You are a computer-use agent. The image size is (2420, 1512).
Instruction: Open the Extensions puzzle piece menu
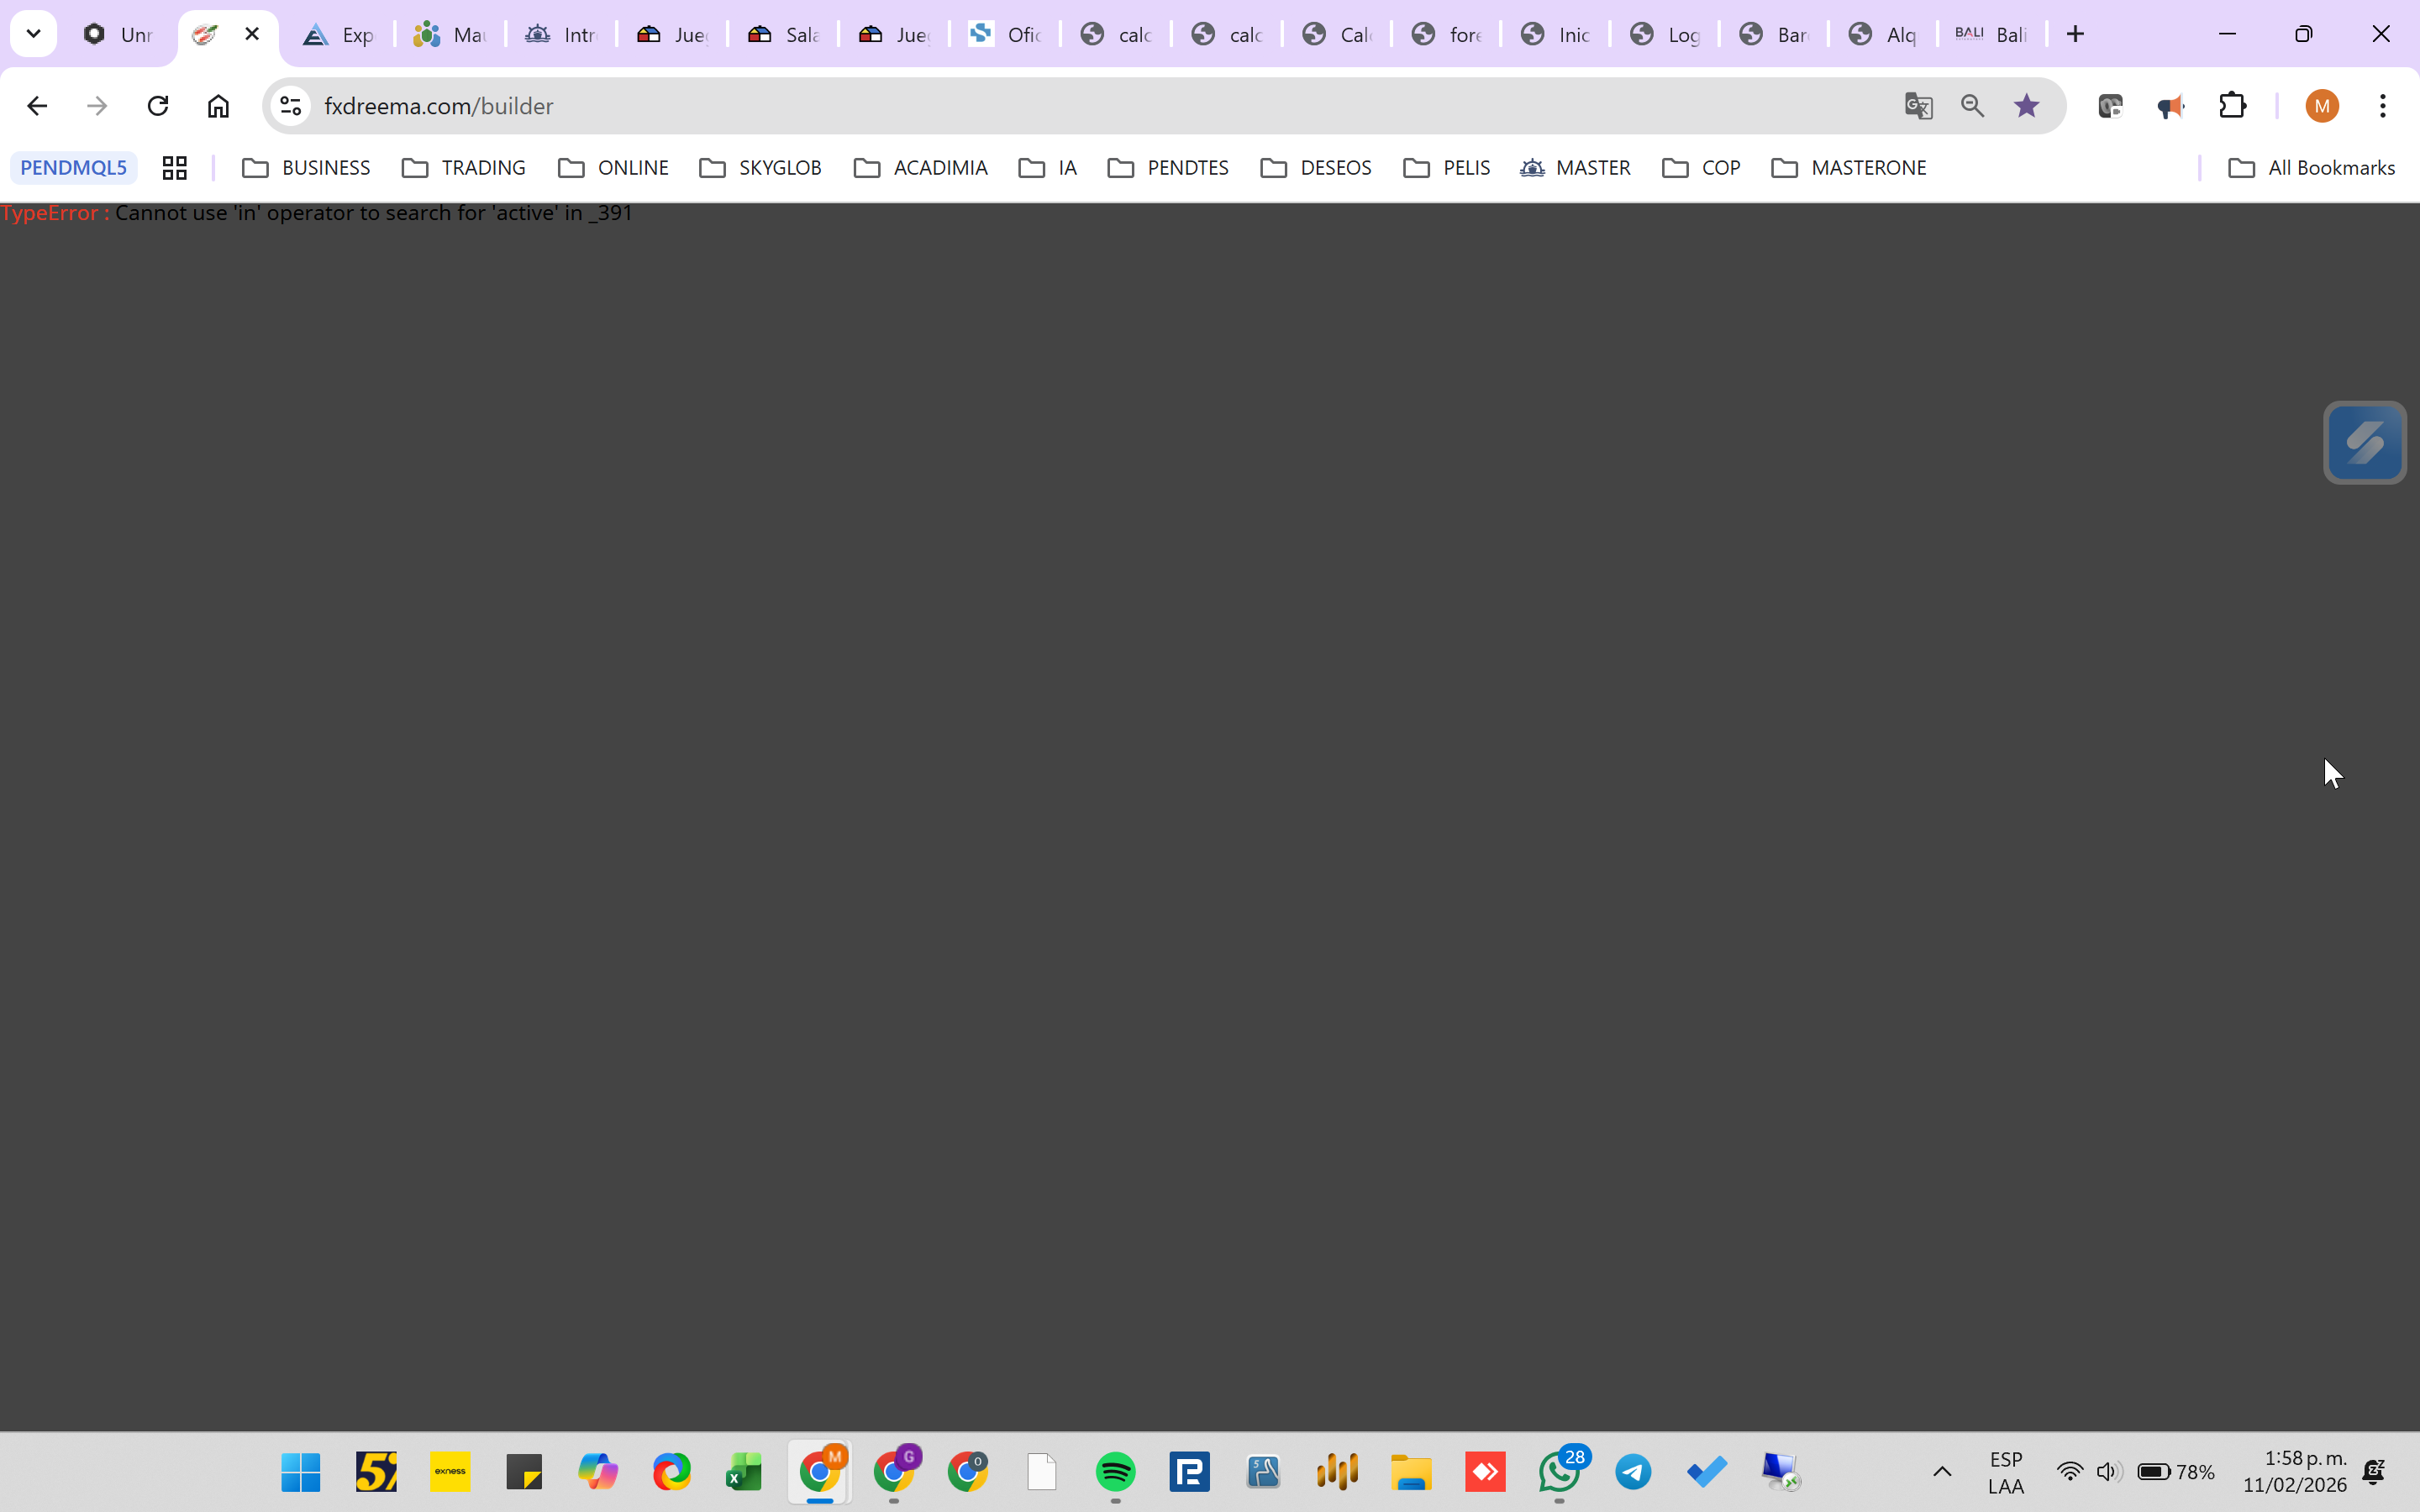pos(2232,106)
